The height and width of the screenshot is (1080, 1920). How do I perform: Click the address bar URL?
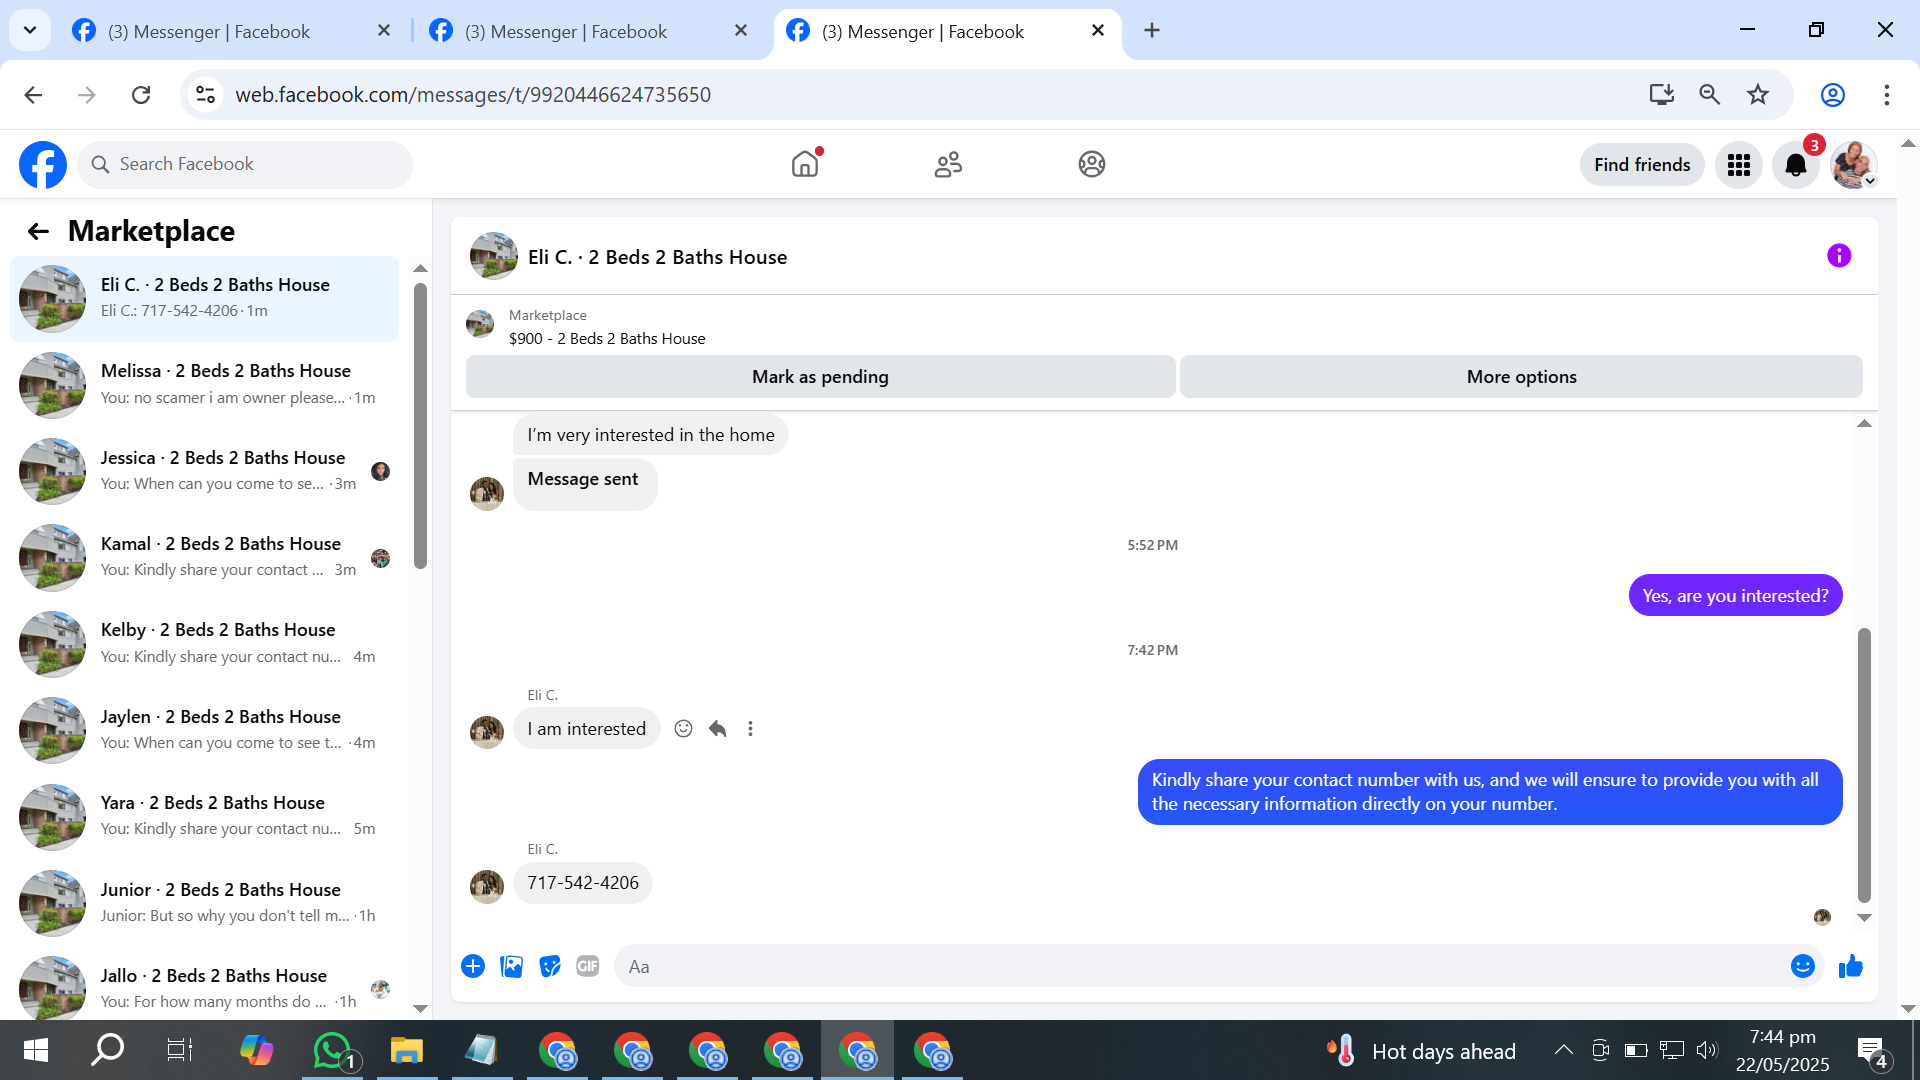click(x=473, y=95)
